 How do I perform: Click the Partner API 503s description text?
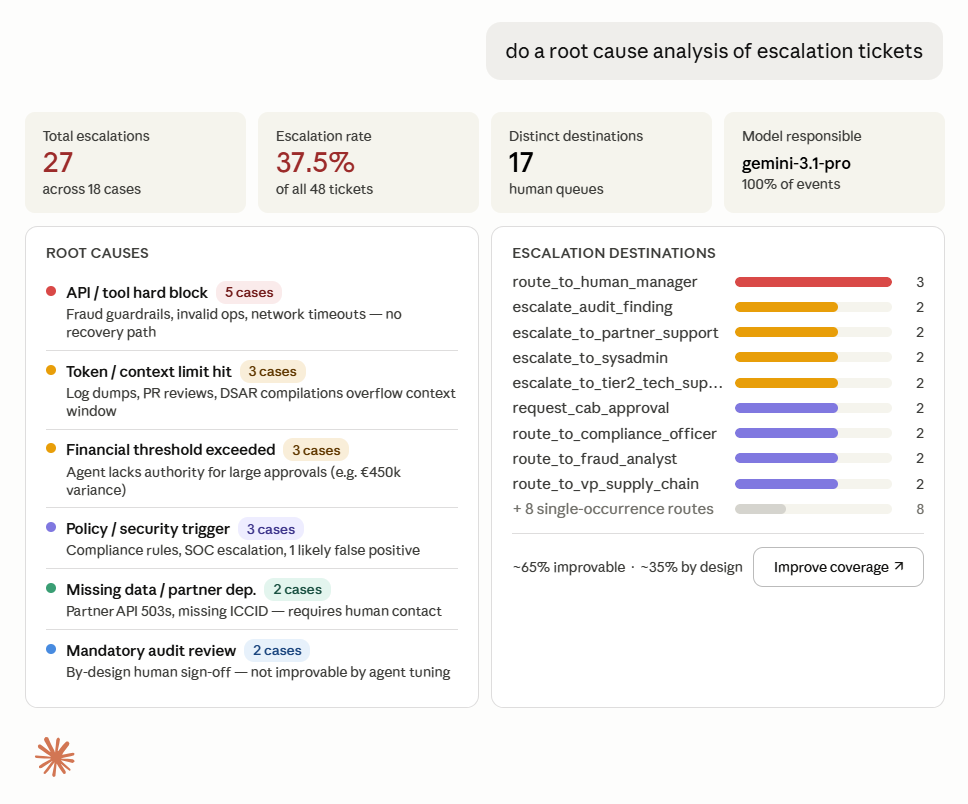tap(254, 611)
